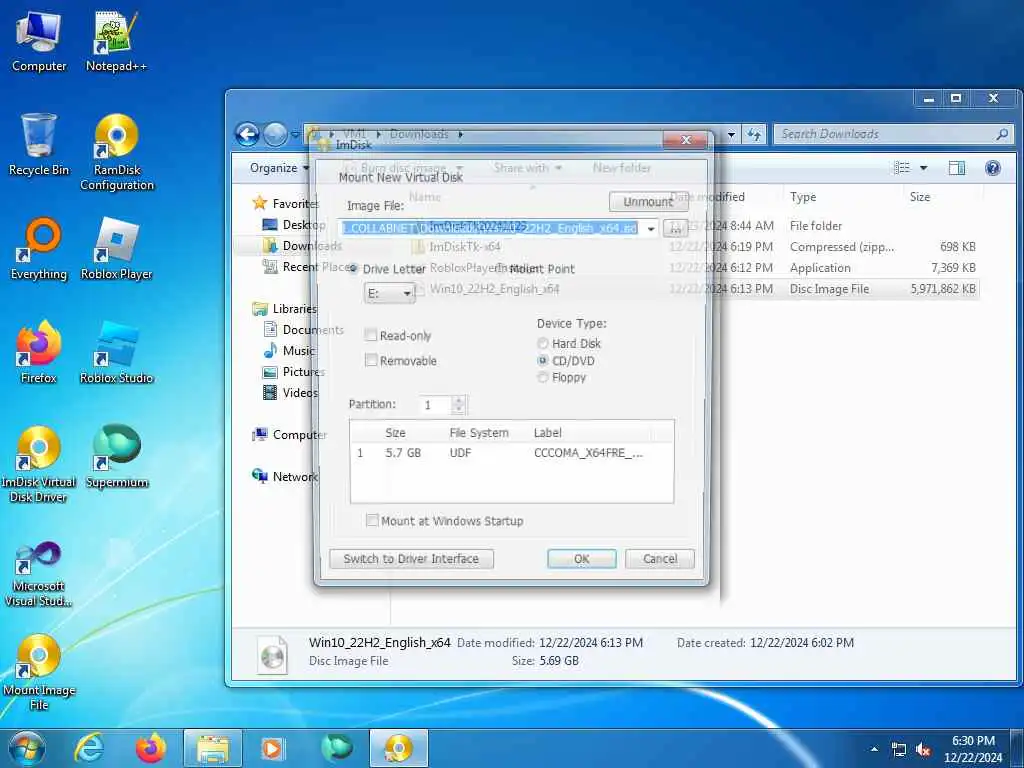Click the Partition number spinner

(x=459, y=405)
